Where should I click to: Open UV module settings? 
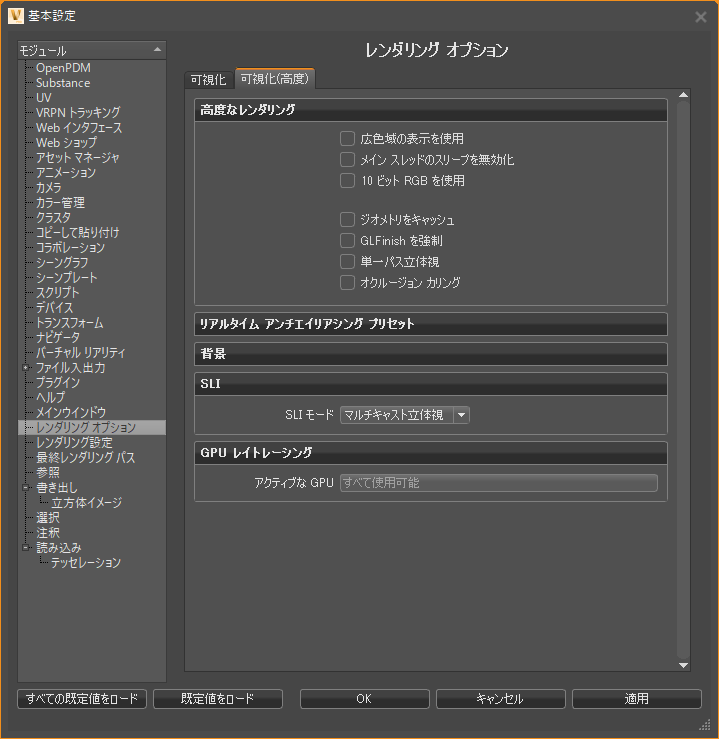point(43,98)
